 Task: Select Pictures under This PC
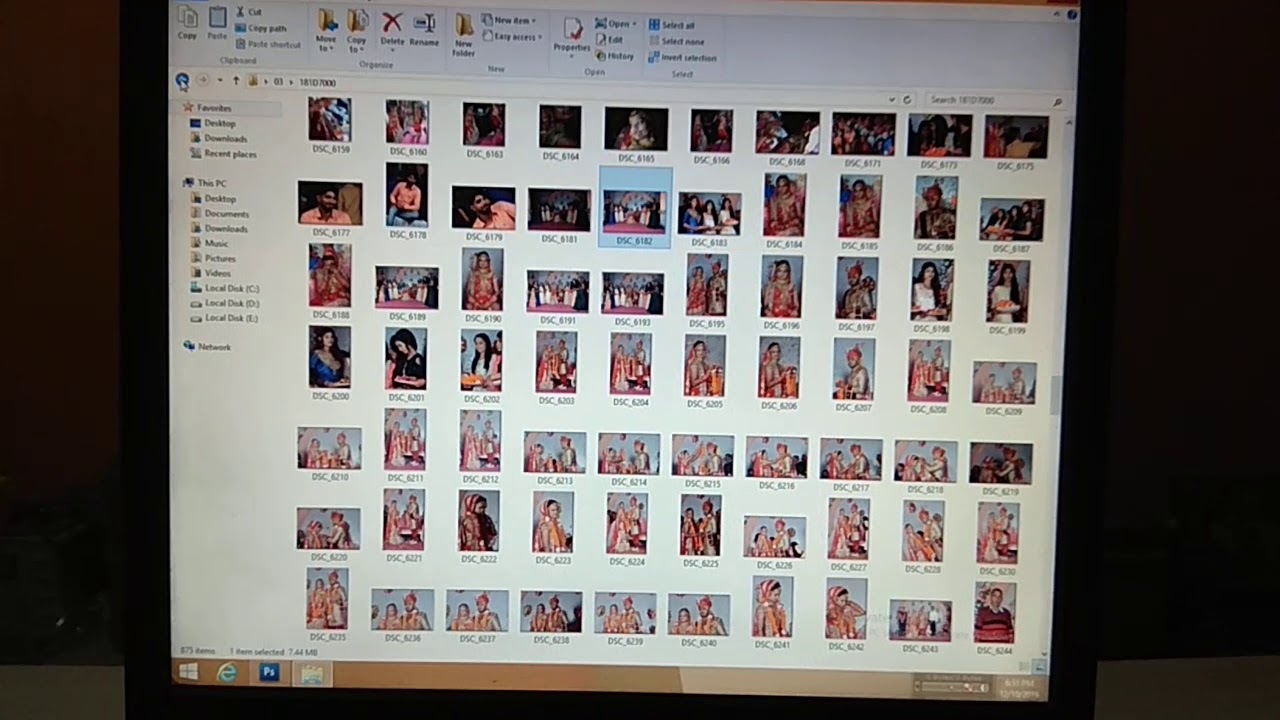213,258
